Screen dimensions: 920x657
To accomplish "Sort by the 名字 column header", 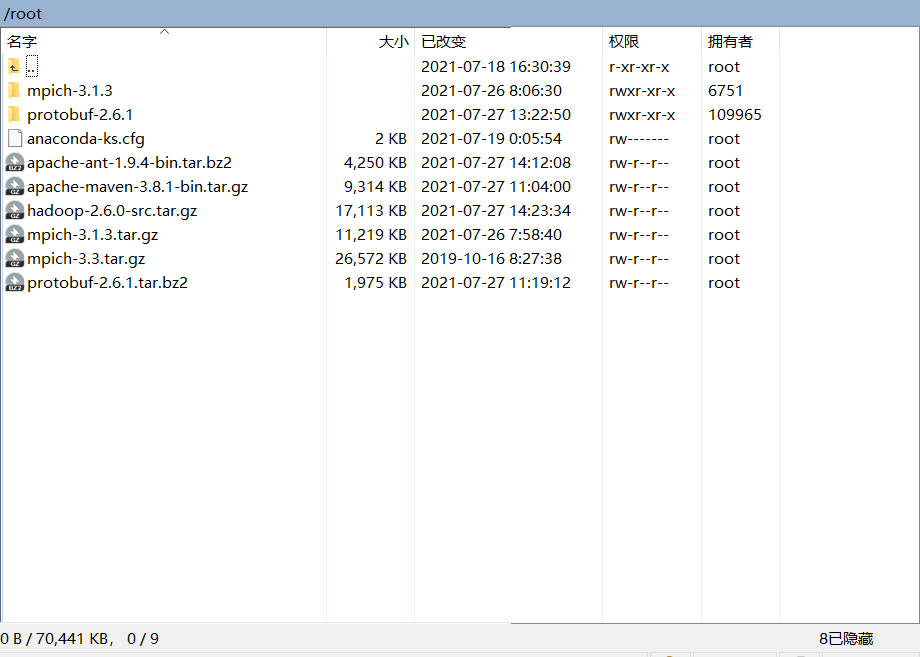I will (x=164, y=42).
